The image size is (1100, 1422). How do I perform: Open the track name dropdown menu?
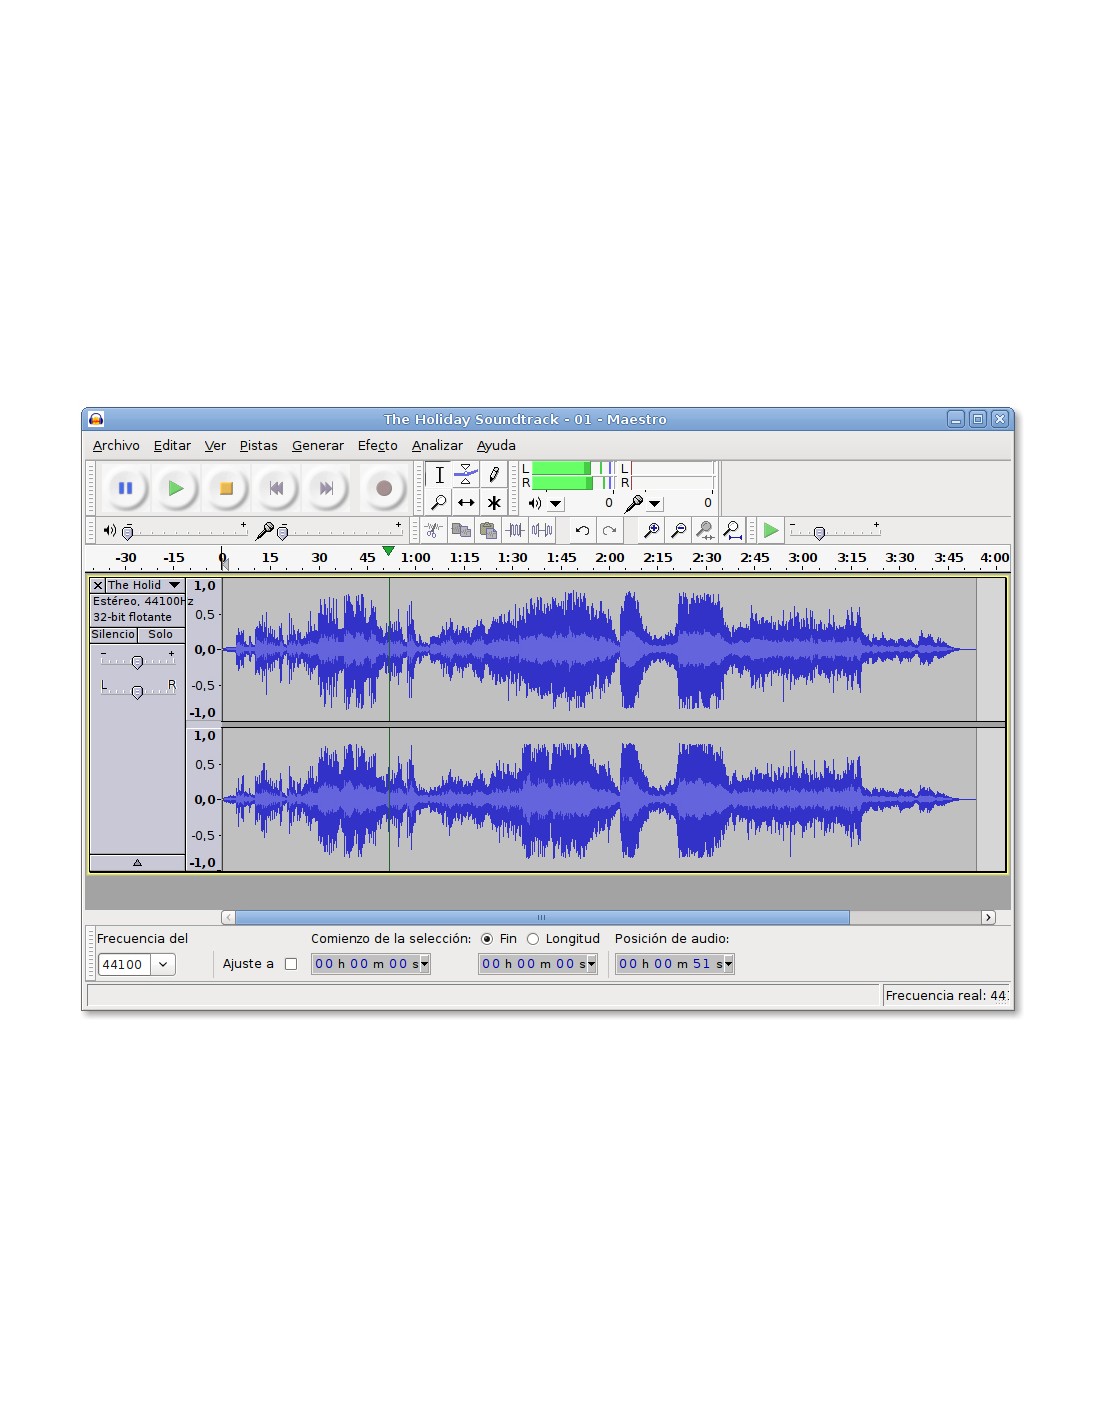(x=174, y=585)
